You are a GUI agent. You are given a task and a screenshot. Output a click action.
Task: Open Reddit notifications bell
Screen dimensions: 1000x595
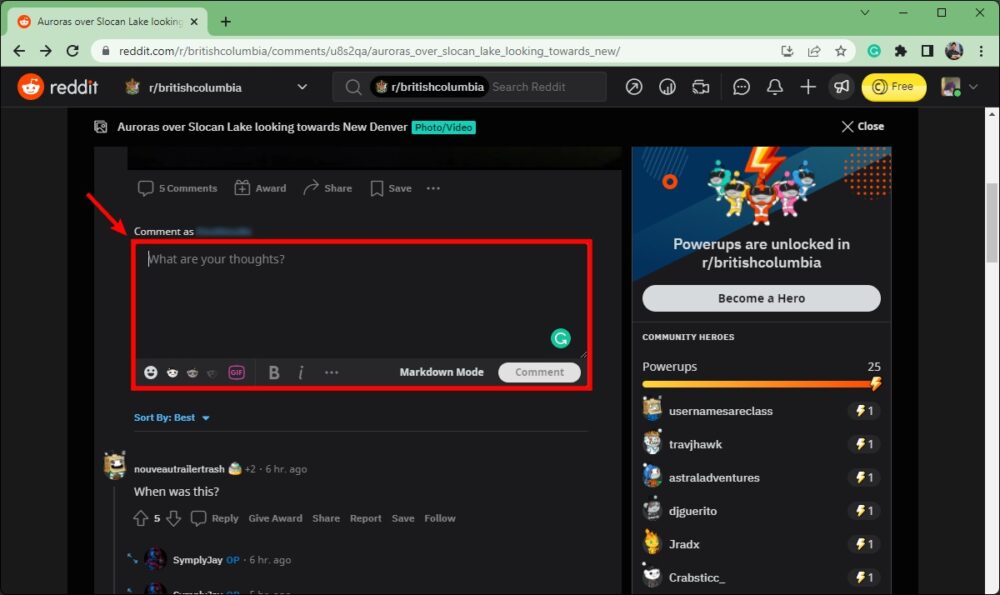pos(774,87)
